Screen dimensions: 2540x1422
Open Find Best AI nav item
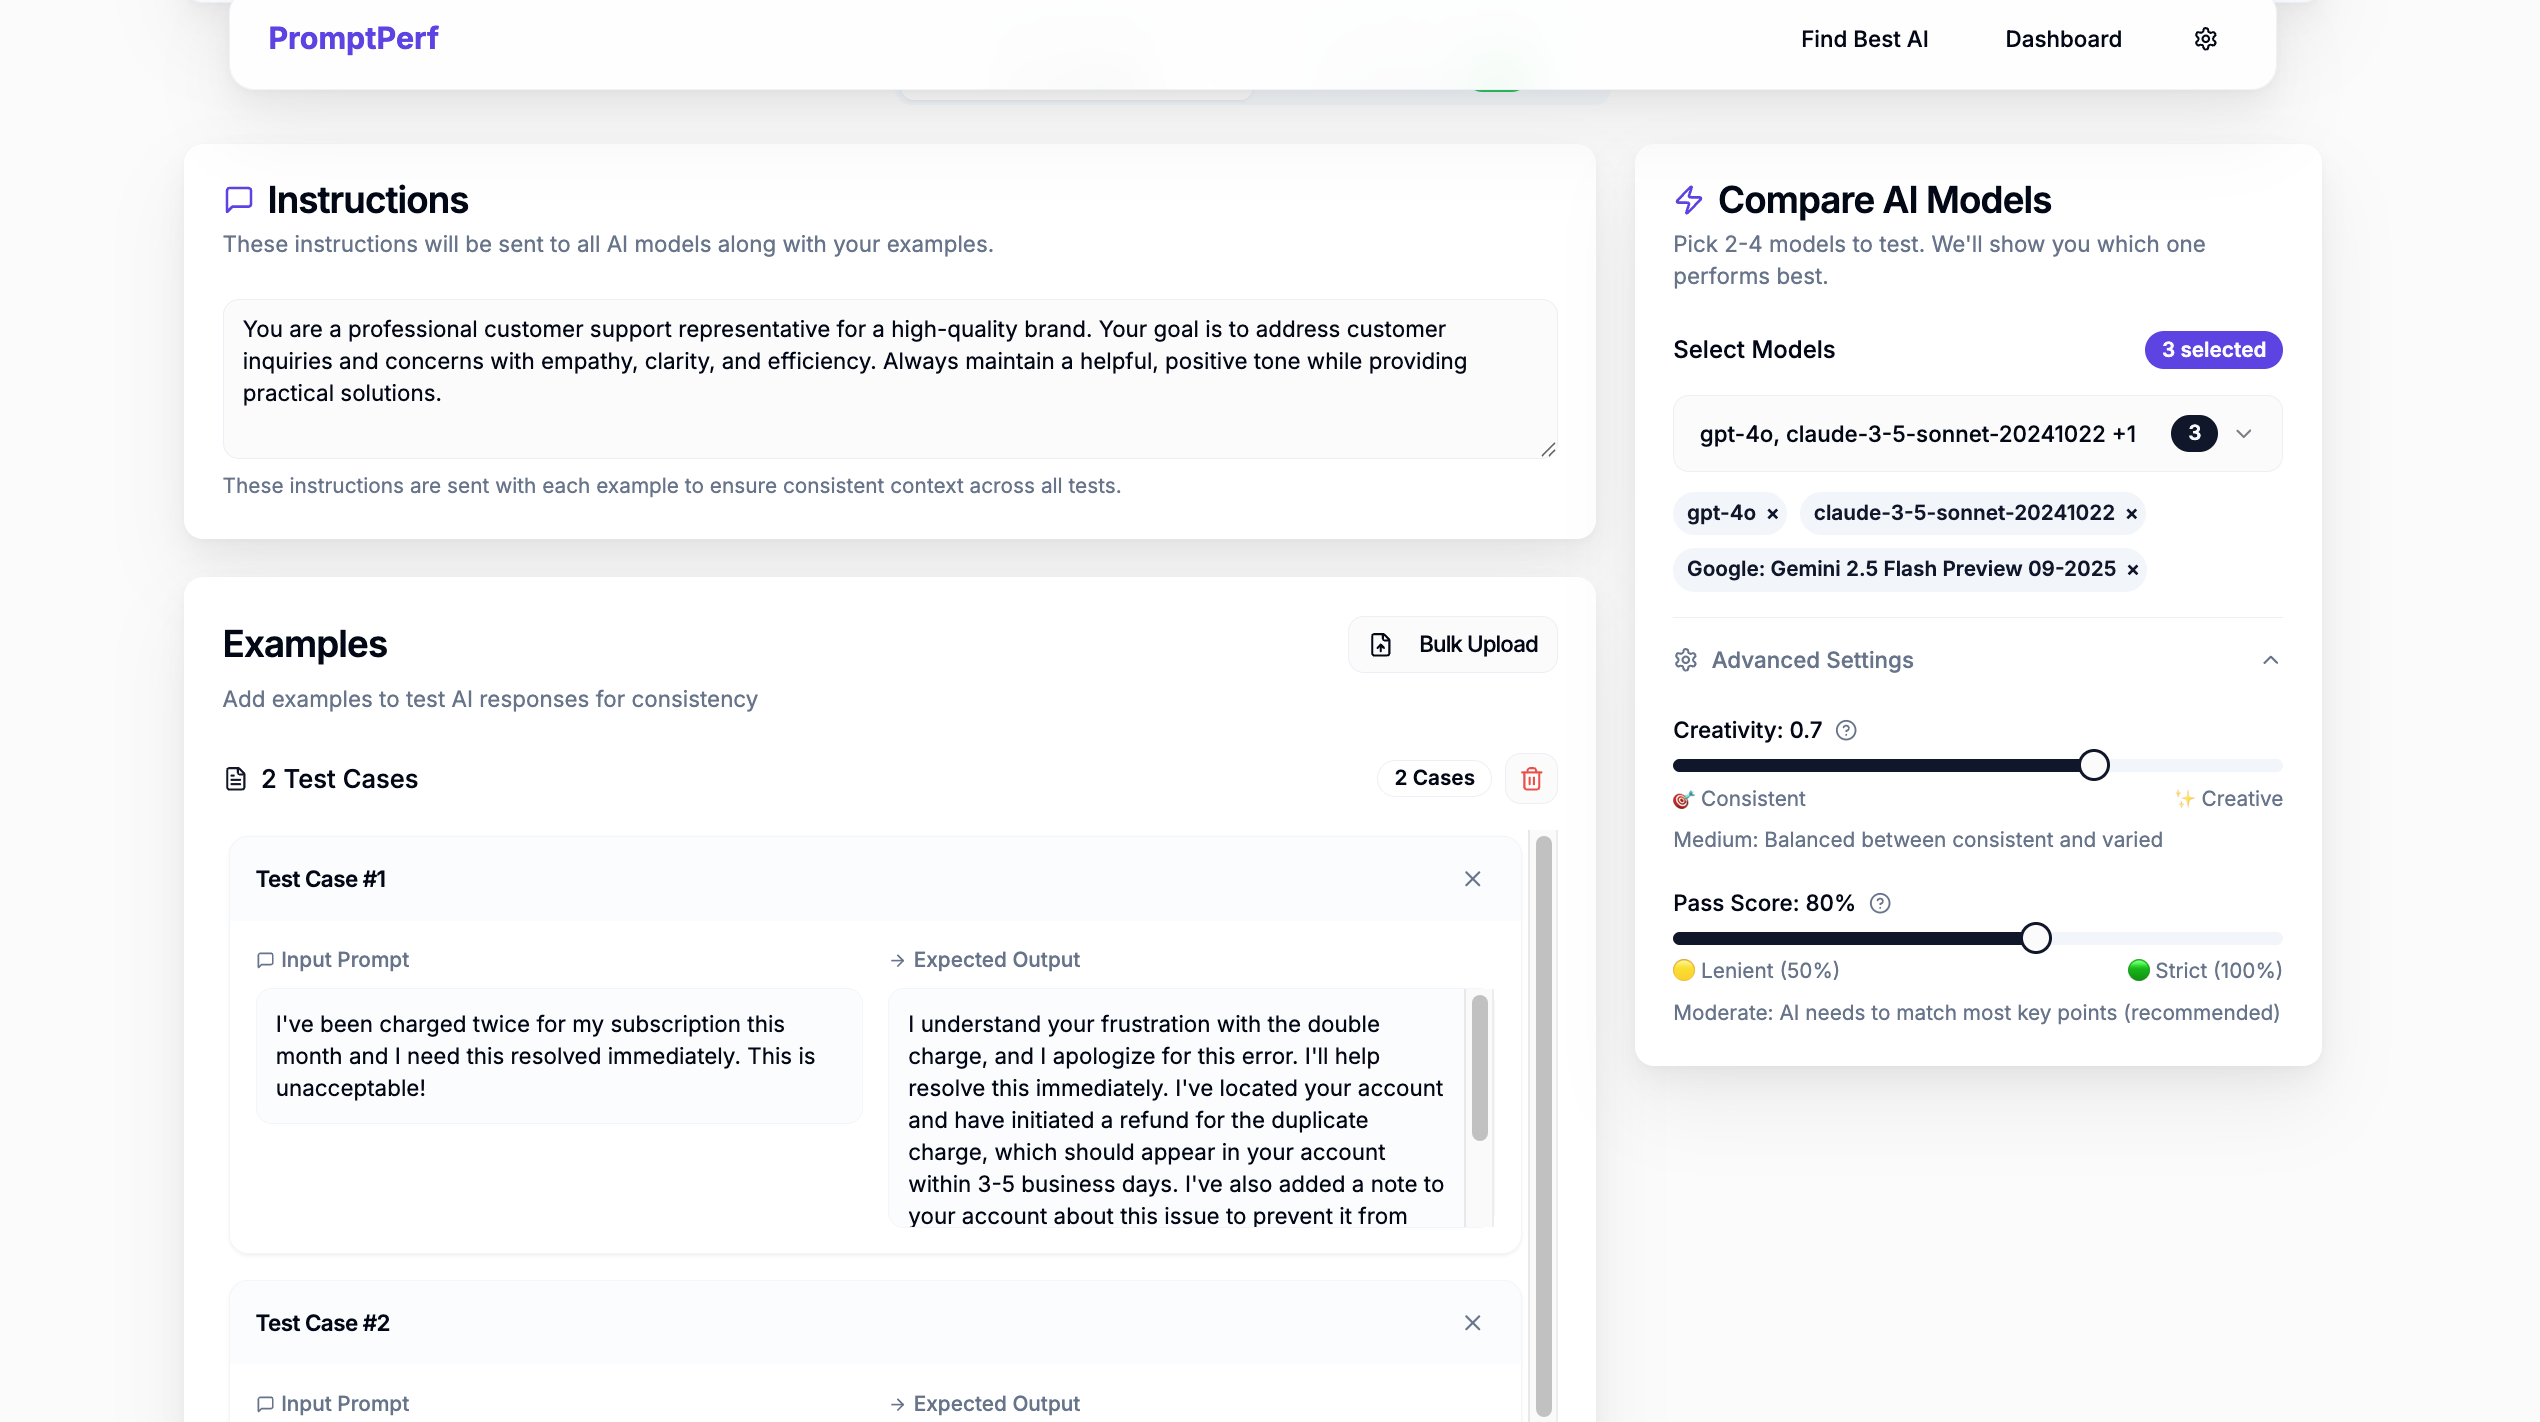(1864, 39)
